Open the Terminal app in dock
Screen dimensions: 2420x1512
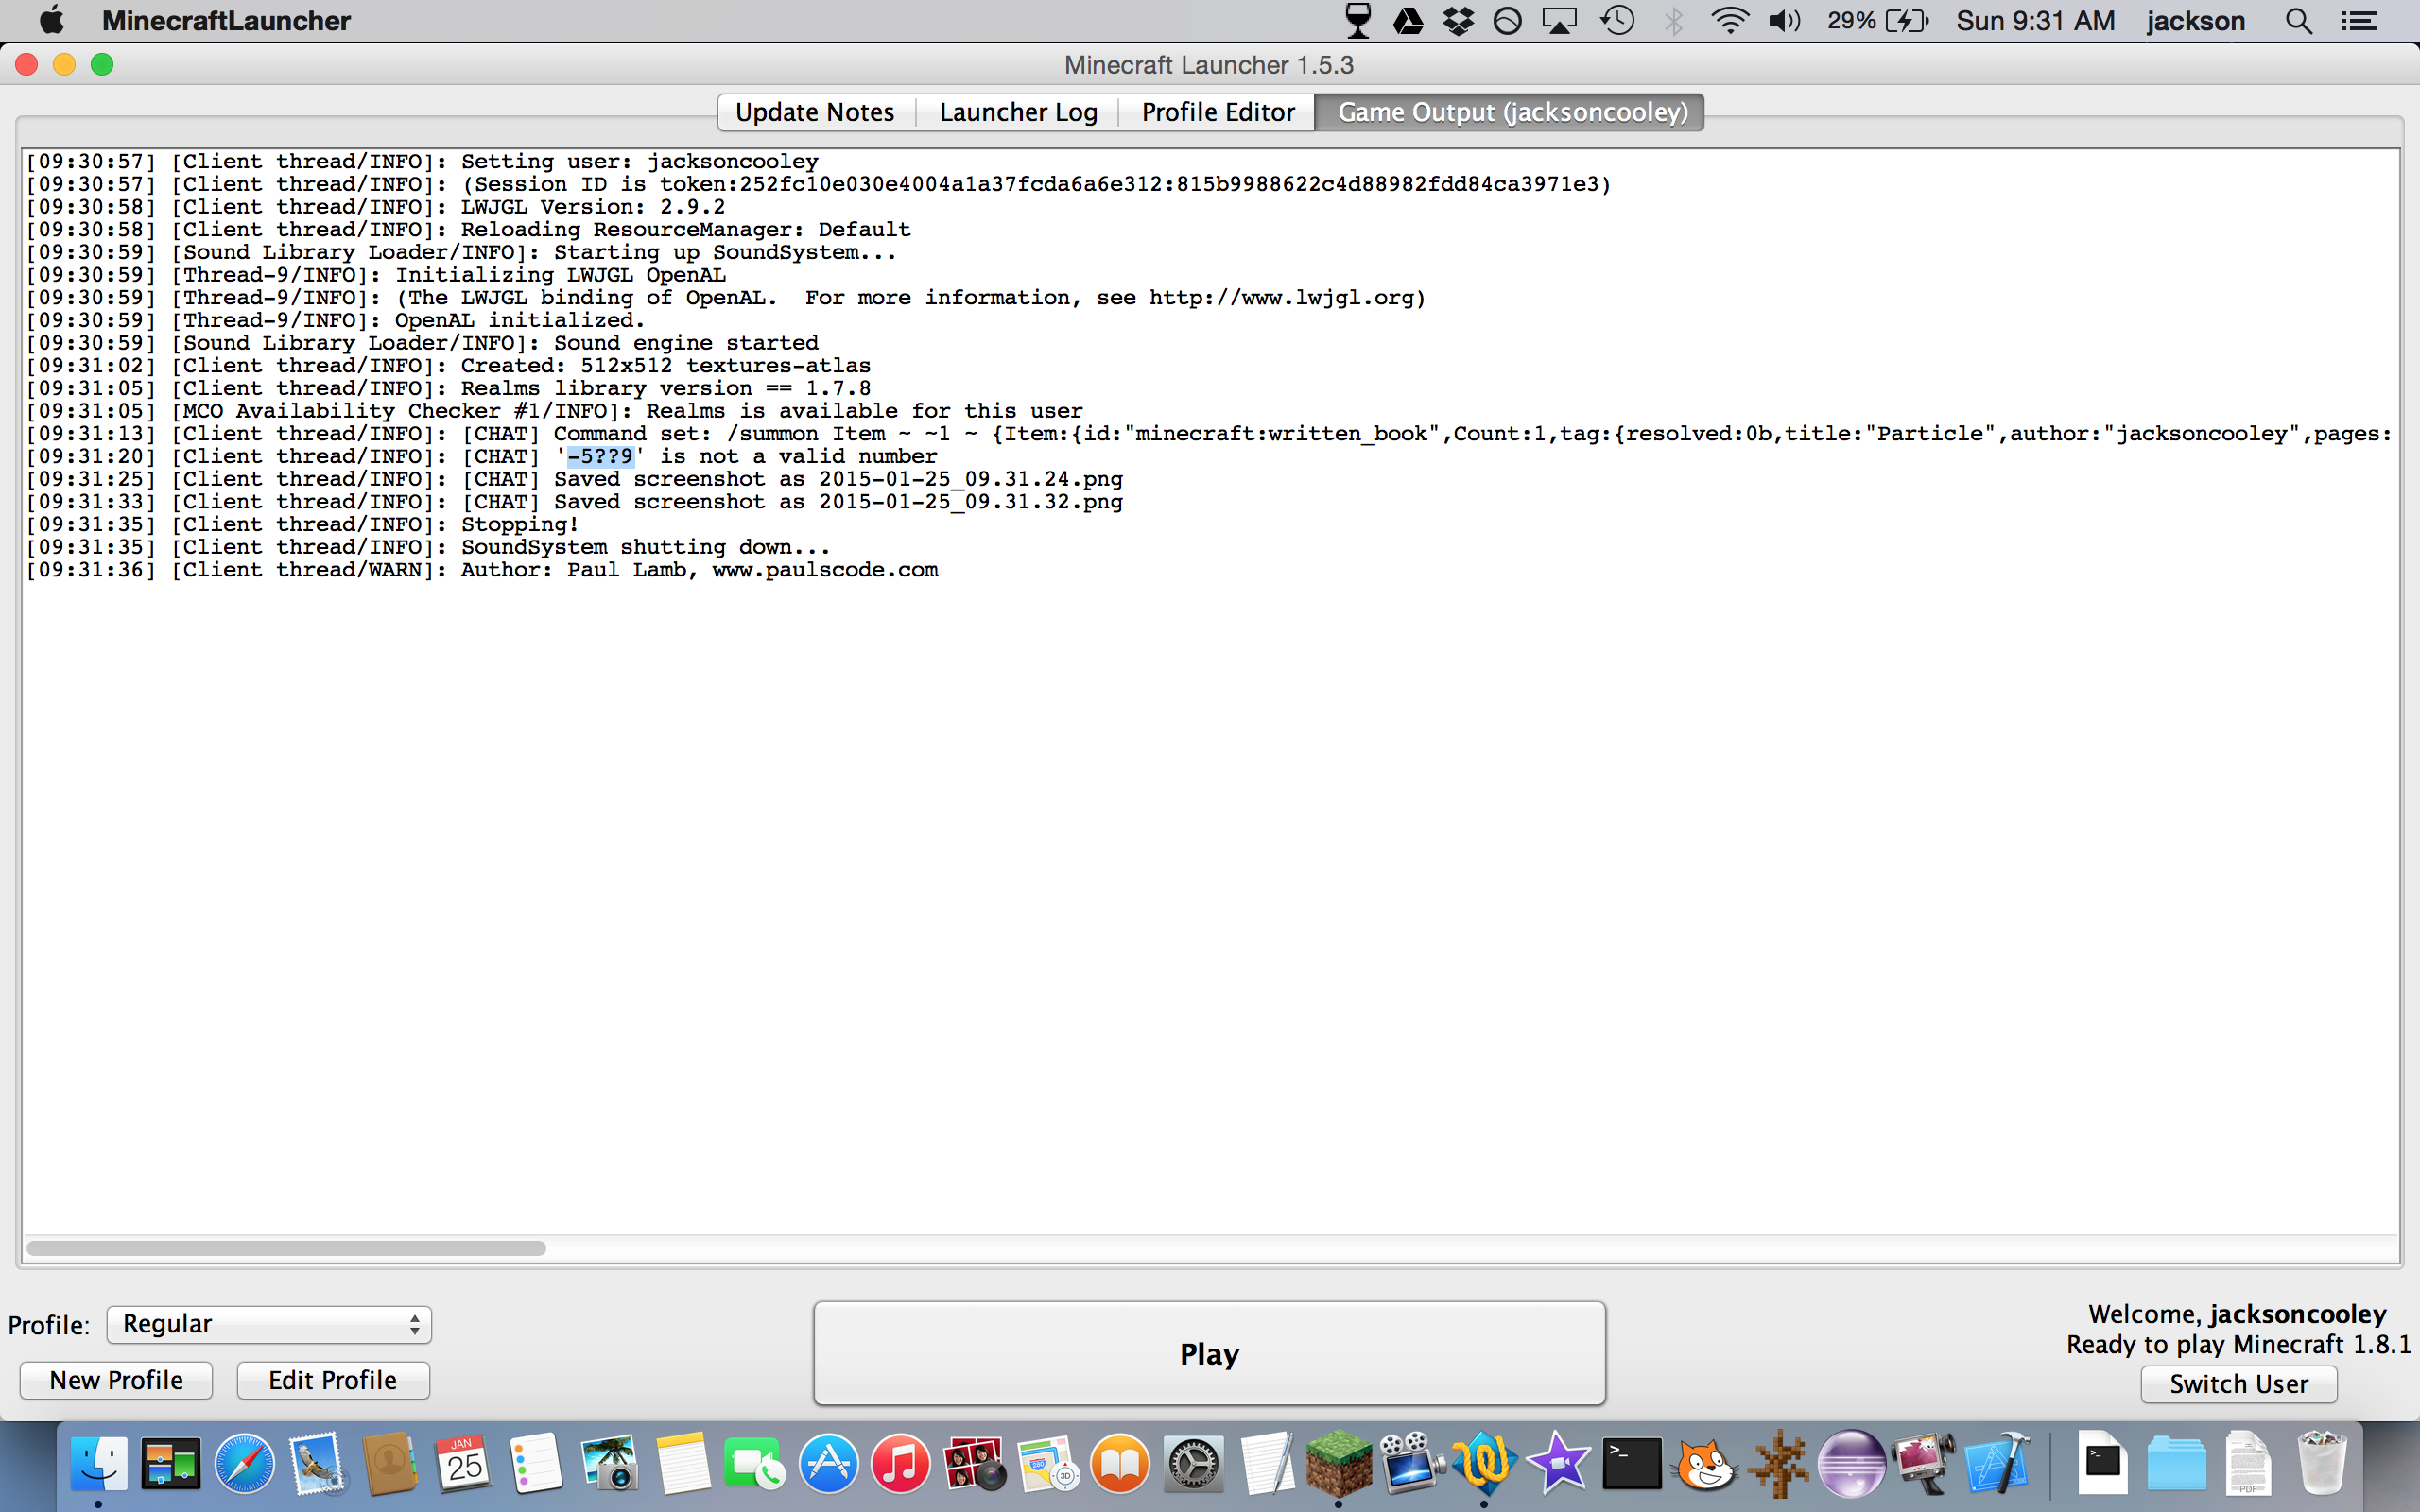1631,1464
